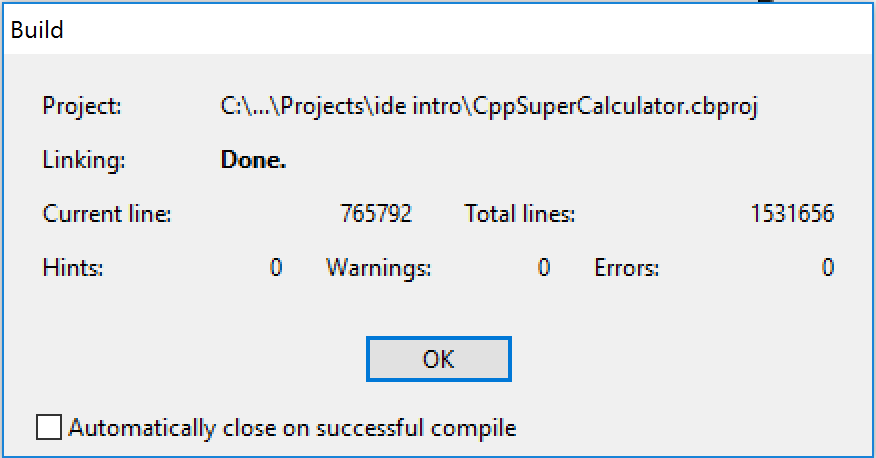The height and width of the screenshot is (458, 876).
Task: Click the Hints label
Action: point(73,268)
